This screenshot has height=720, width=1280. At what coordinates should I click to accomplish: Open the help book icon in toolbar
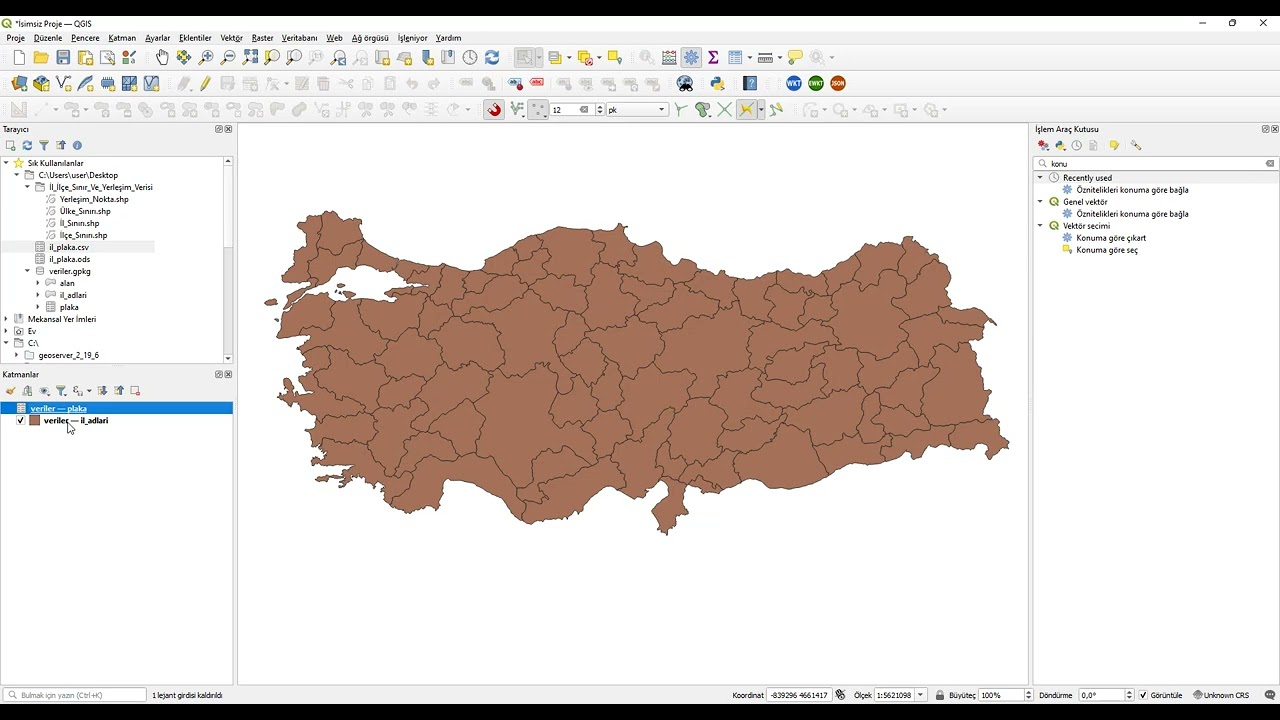pos(750,84)
